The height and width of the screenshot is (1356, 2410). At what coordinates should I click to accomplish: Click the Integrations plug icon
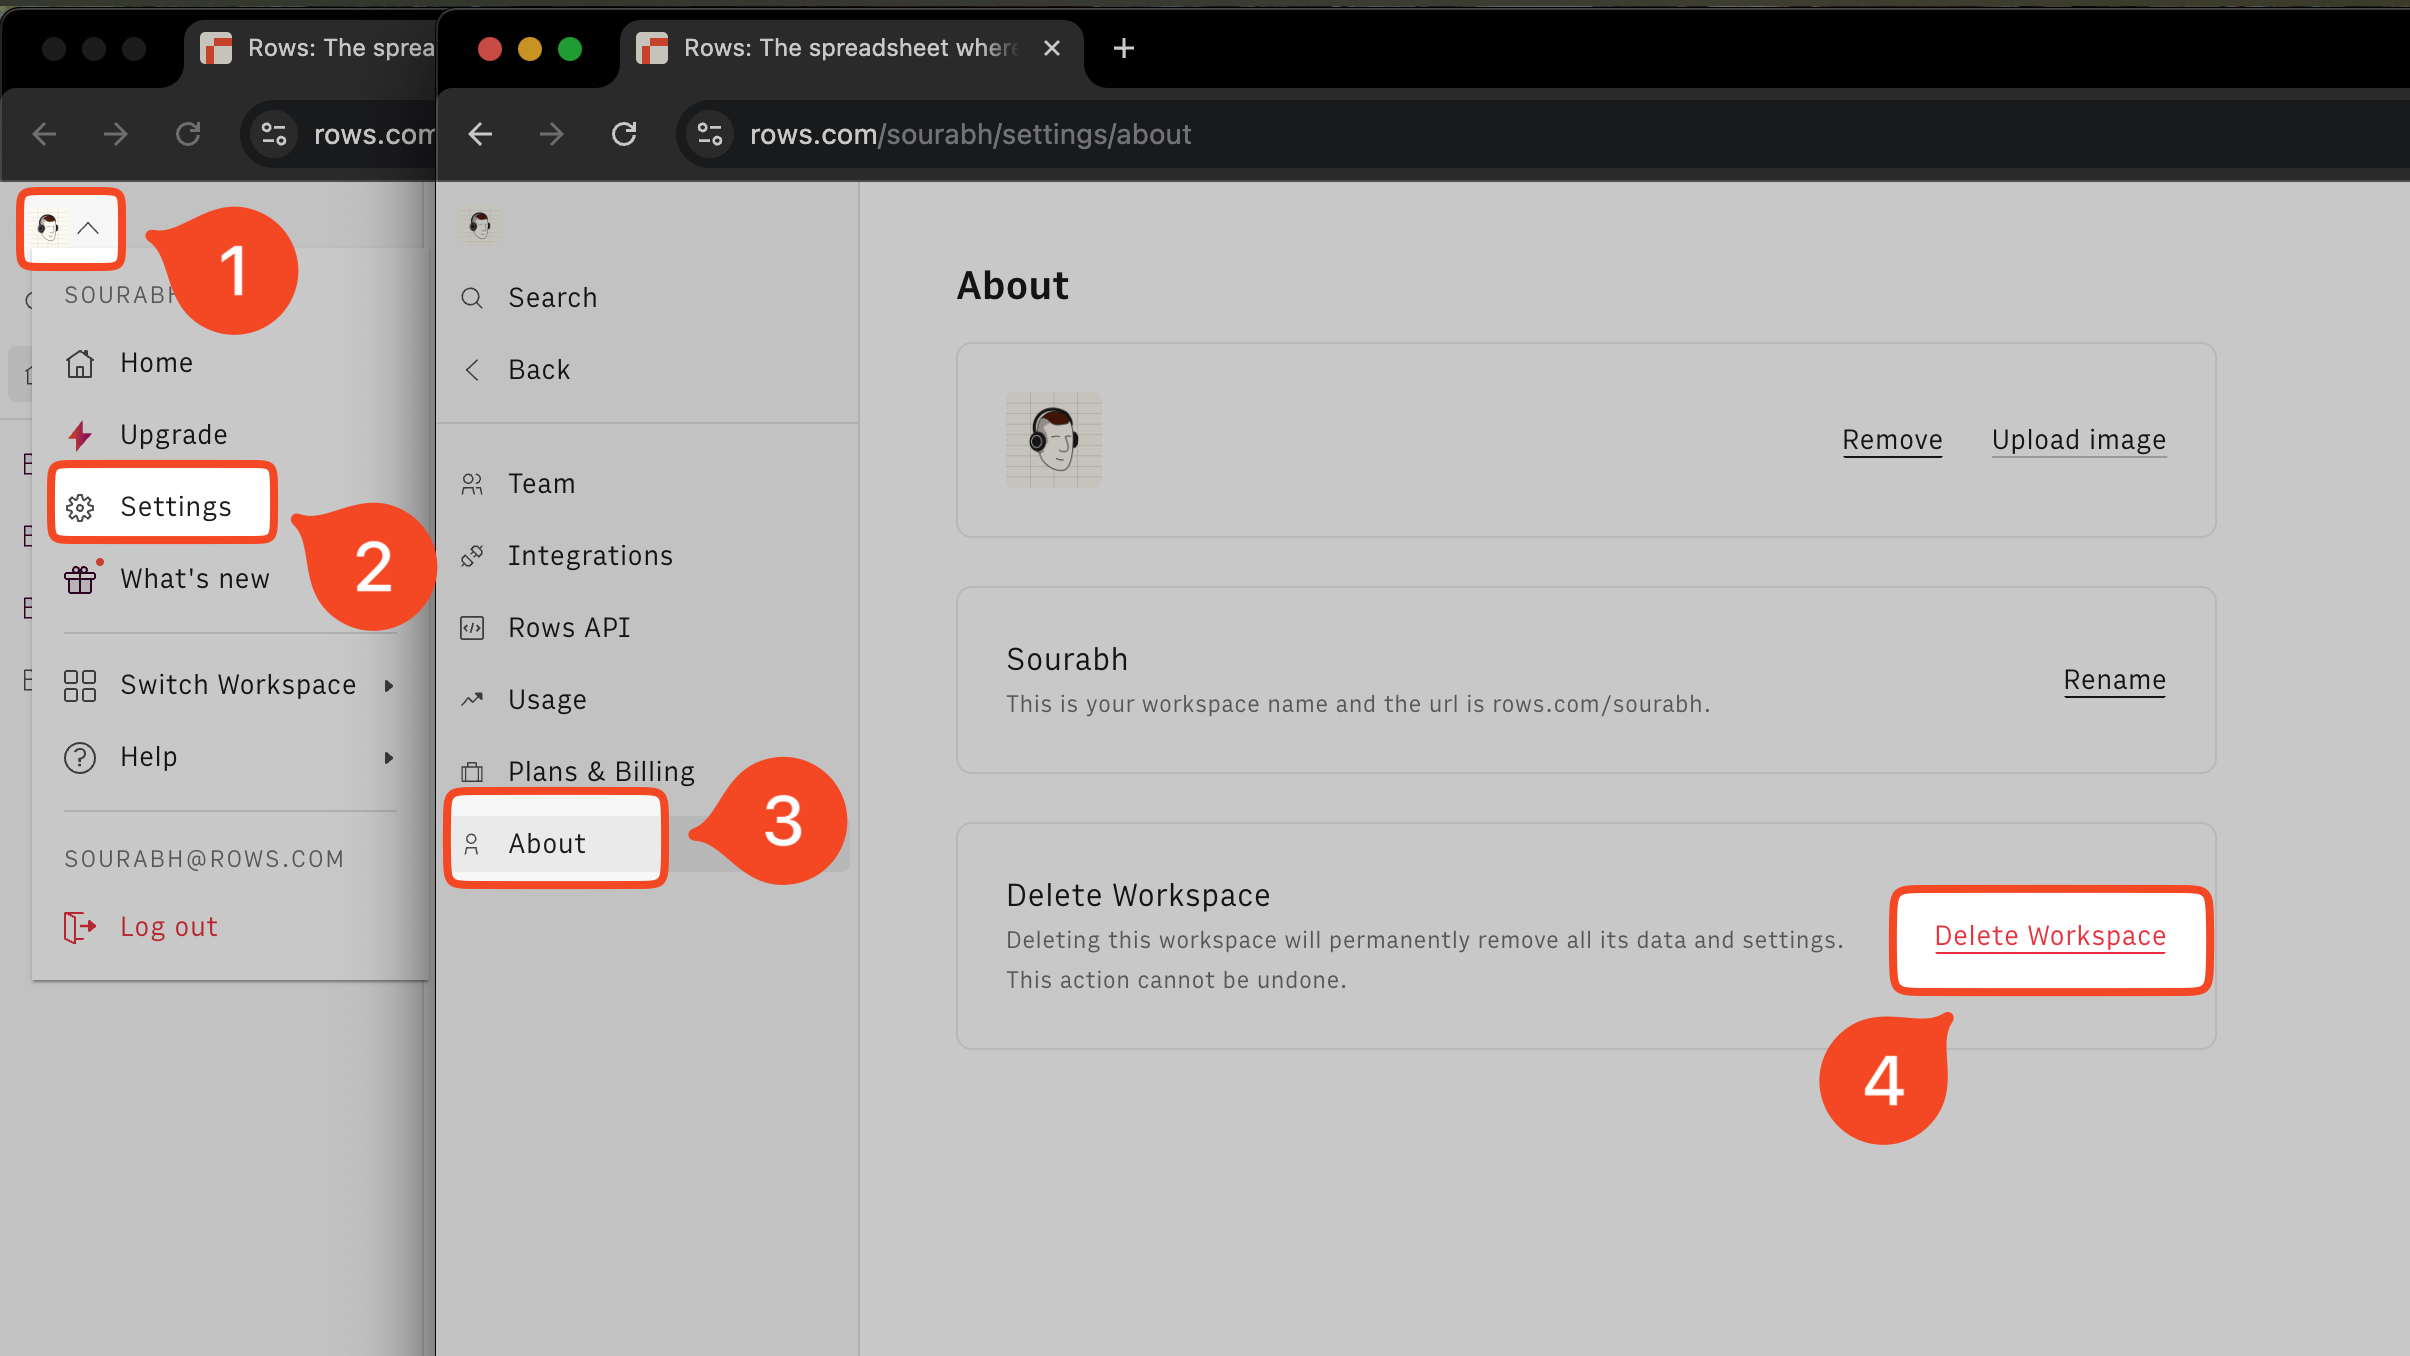(x=472, y=556)
